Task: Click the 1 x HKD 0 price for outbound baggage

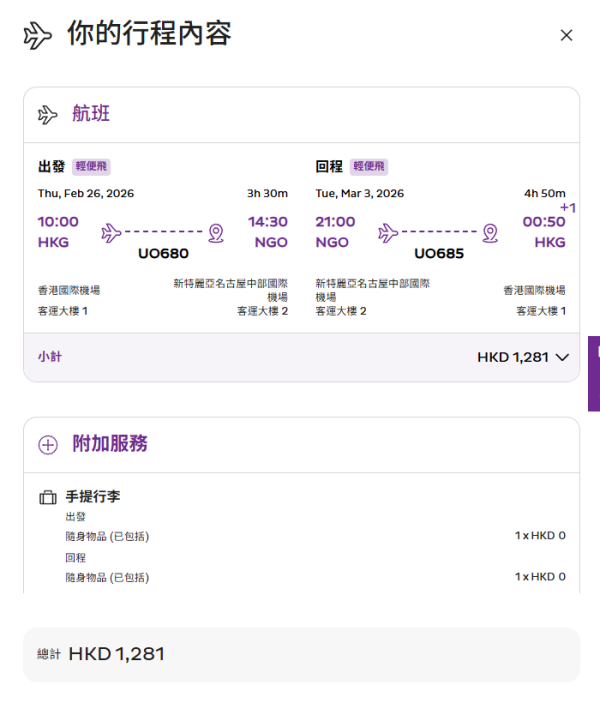Action: [540, 535]
